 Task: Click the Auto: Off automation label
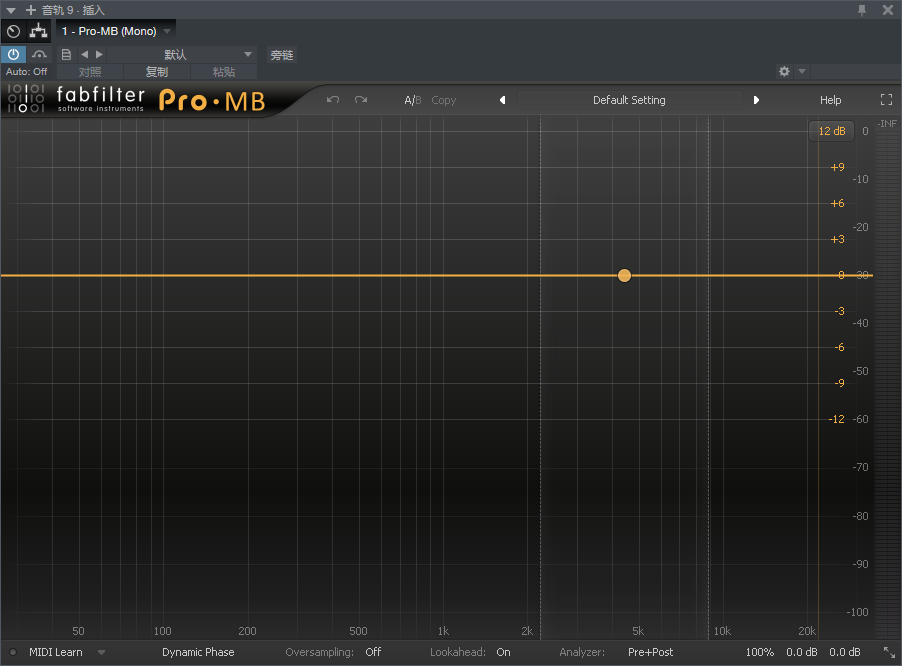pos(26,72)
